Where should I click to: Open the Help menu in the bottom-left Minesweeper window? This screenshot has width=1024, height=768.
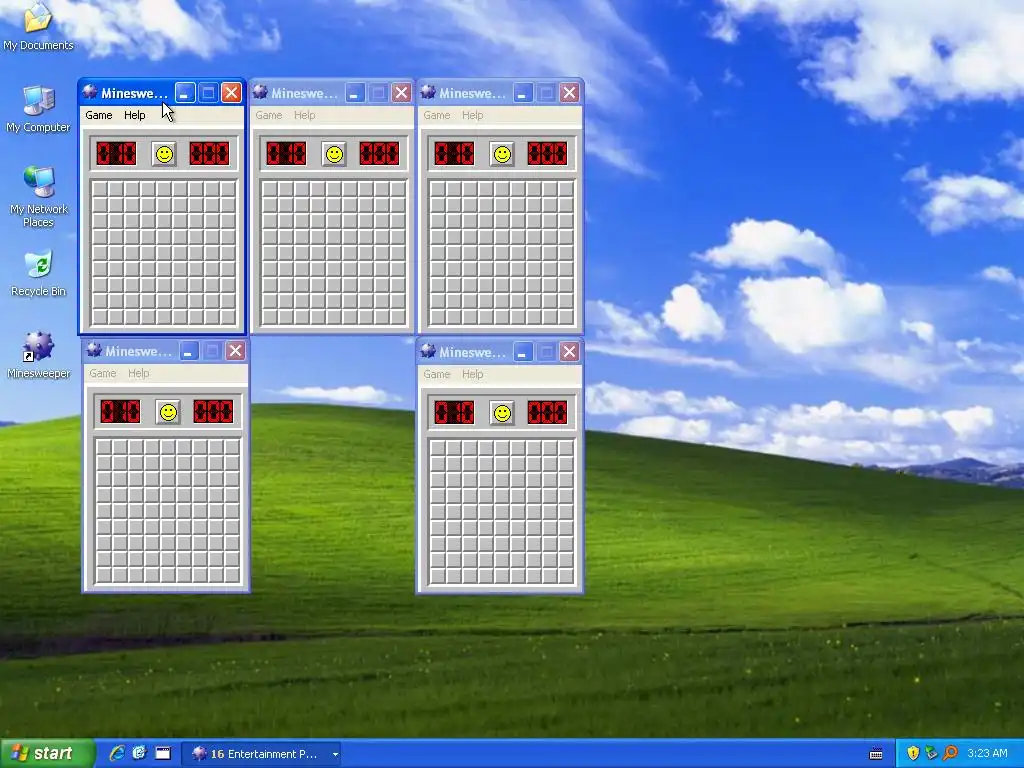click(138, 373)
